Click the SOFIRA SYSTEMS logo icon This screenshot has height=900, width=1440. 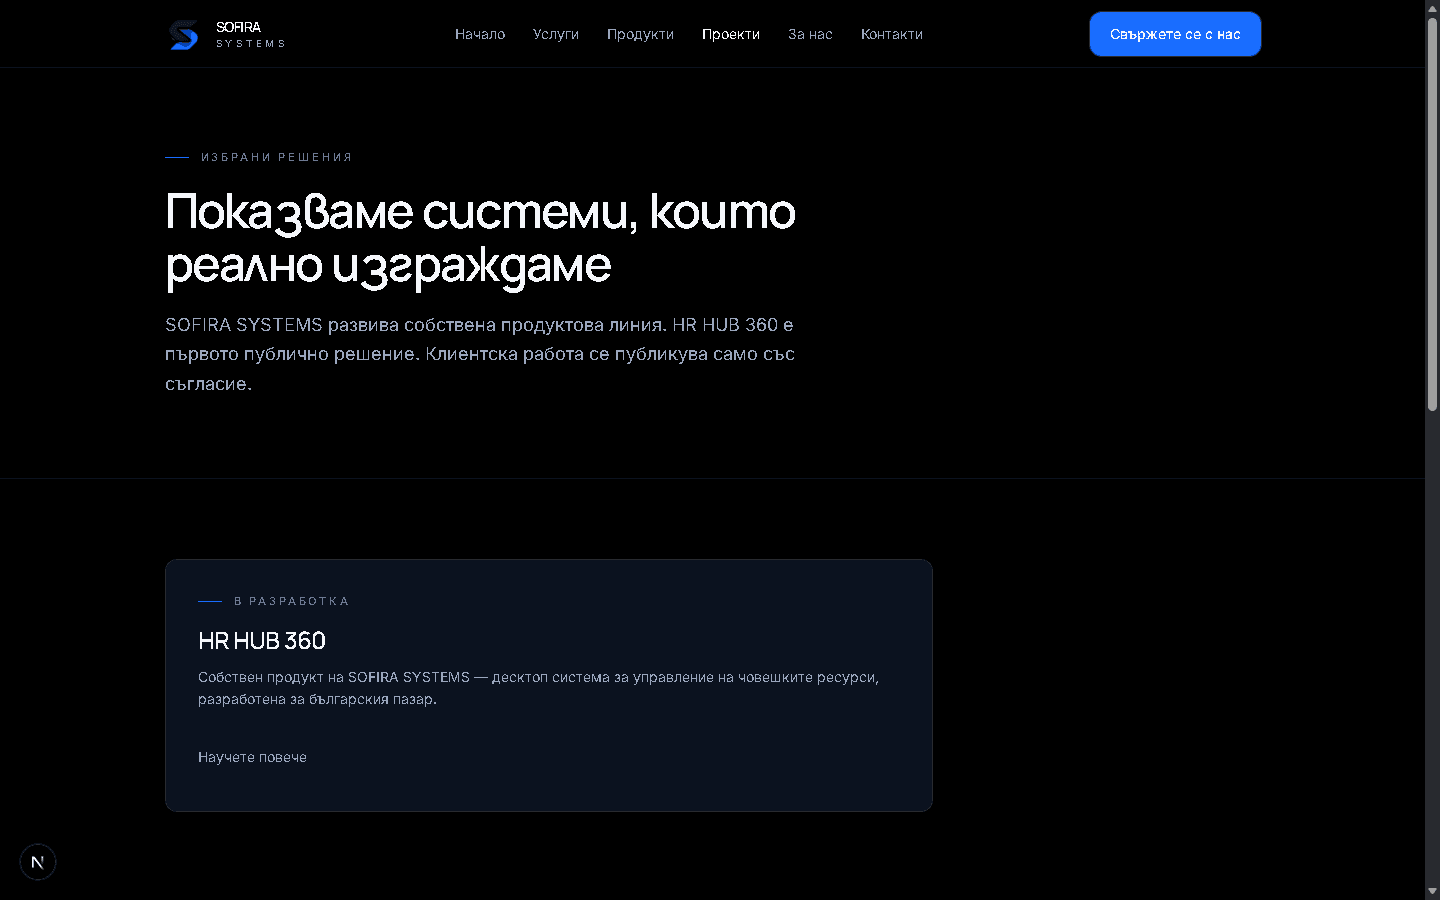click(x=183, y=34)
